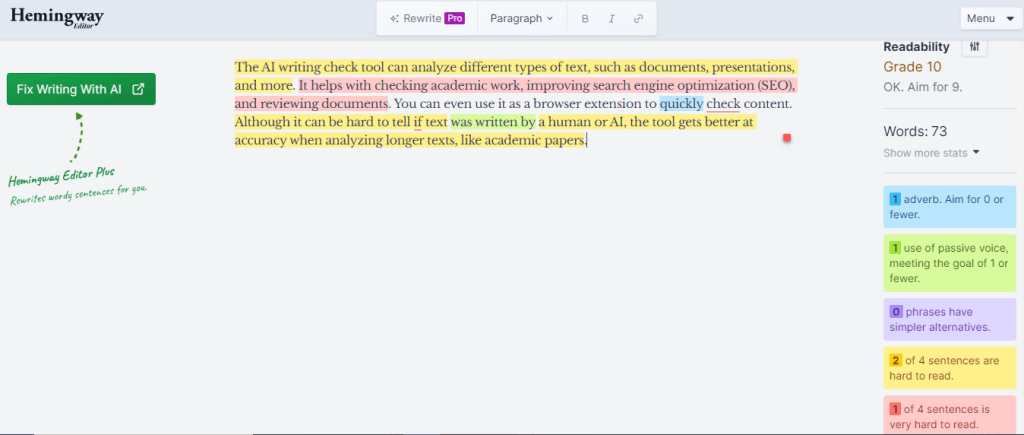Click the purple Pro badge

455,18
